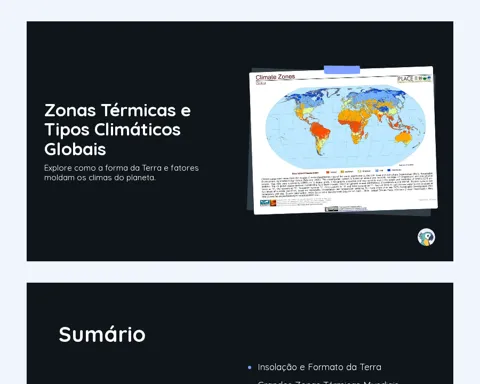Select the Sumário heading
480x384 pixels.
tap(102, 334)
